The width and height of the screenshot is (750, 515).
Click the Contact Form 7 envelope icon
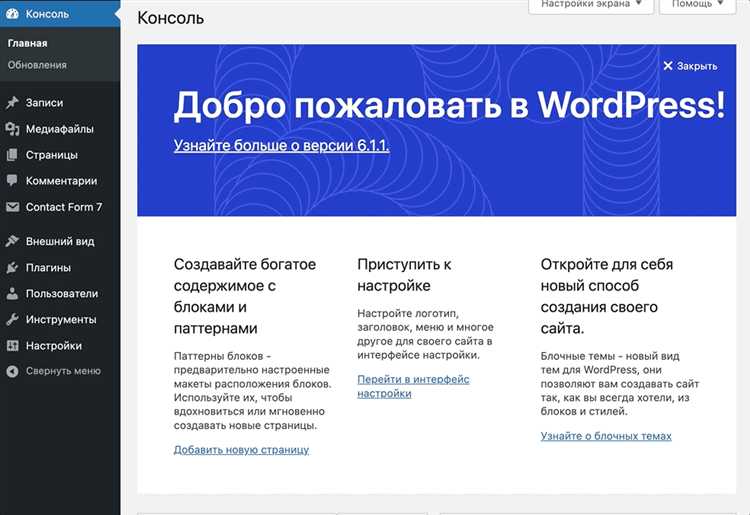coord(12,207)
